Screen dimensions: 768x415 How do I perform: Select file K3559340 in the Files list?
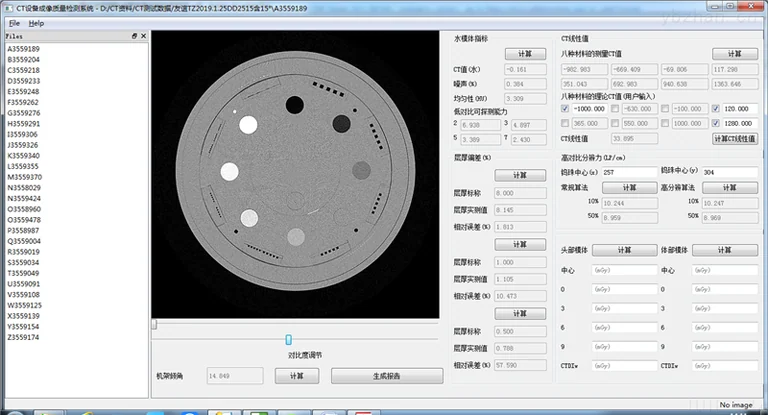tap(24, 156)
